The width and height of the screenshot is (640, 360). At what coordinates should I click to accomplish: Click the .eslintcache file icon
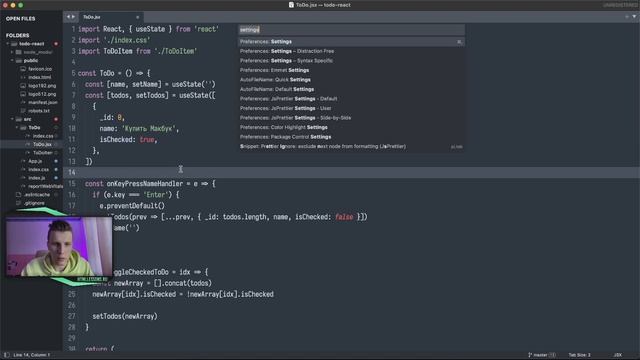[18, 195]
